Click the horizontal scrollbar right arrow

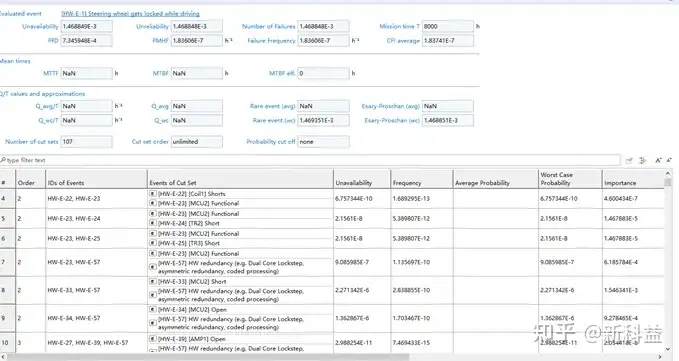pos(660,357)
